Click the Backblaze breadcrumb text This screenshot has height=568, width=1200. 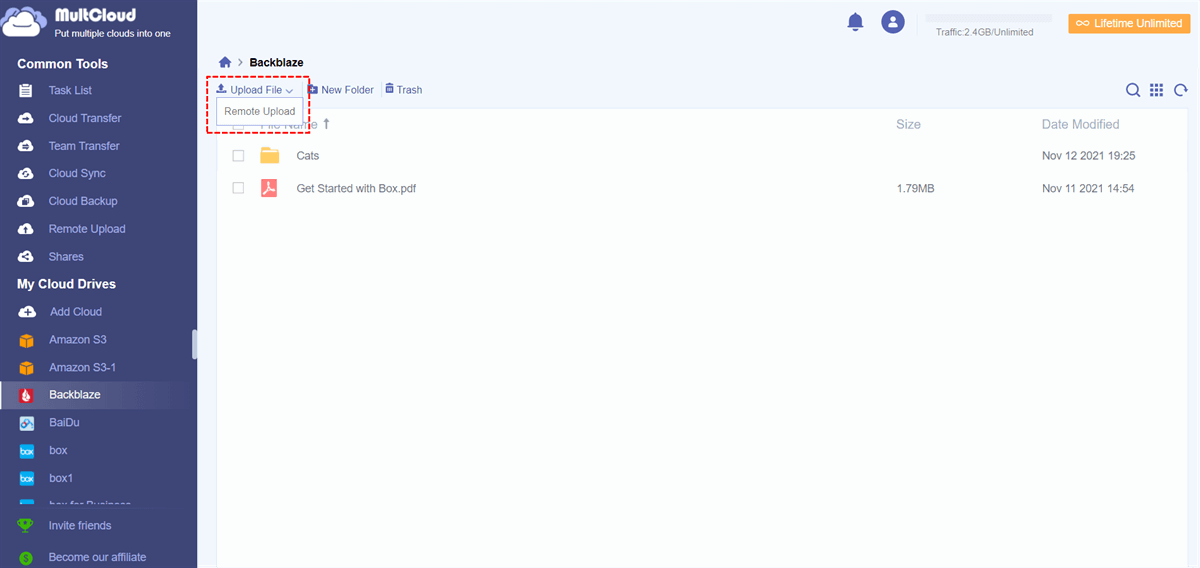click(x=277, y=63)
